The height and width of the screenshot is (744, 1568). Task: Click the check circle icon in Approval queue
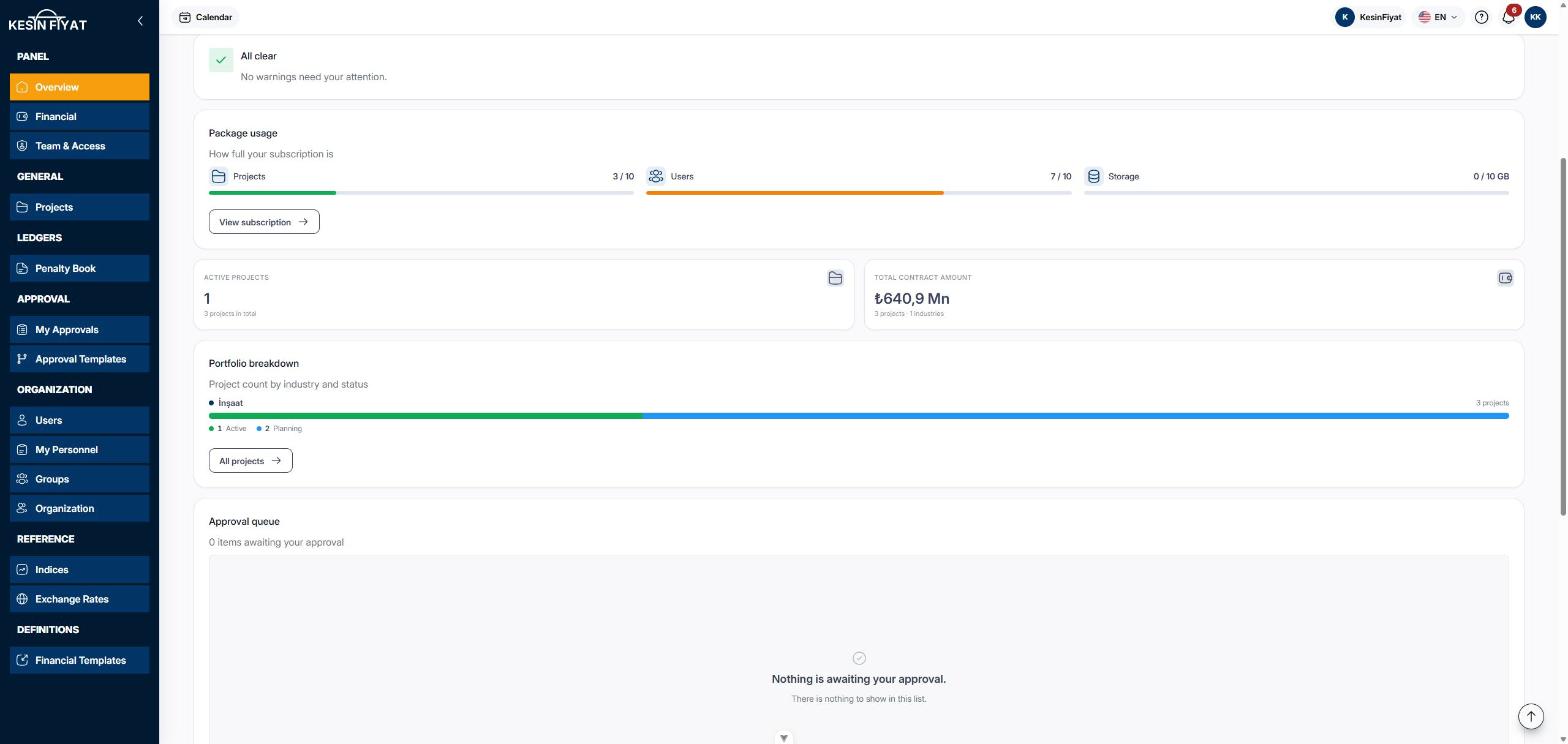coord(859,658)
